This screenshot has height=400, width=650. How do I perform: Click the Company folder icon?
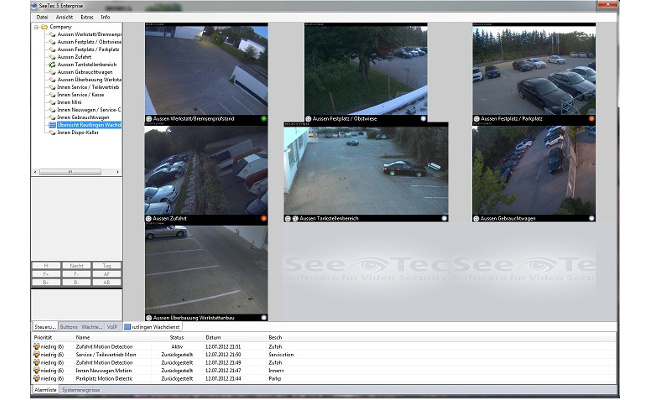click(44, 27)
